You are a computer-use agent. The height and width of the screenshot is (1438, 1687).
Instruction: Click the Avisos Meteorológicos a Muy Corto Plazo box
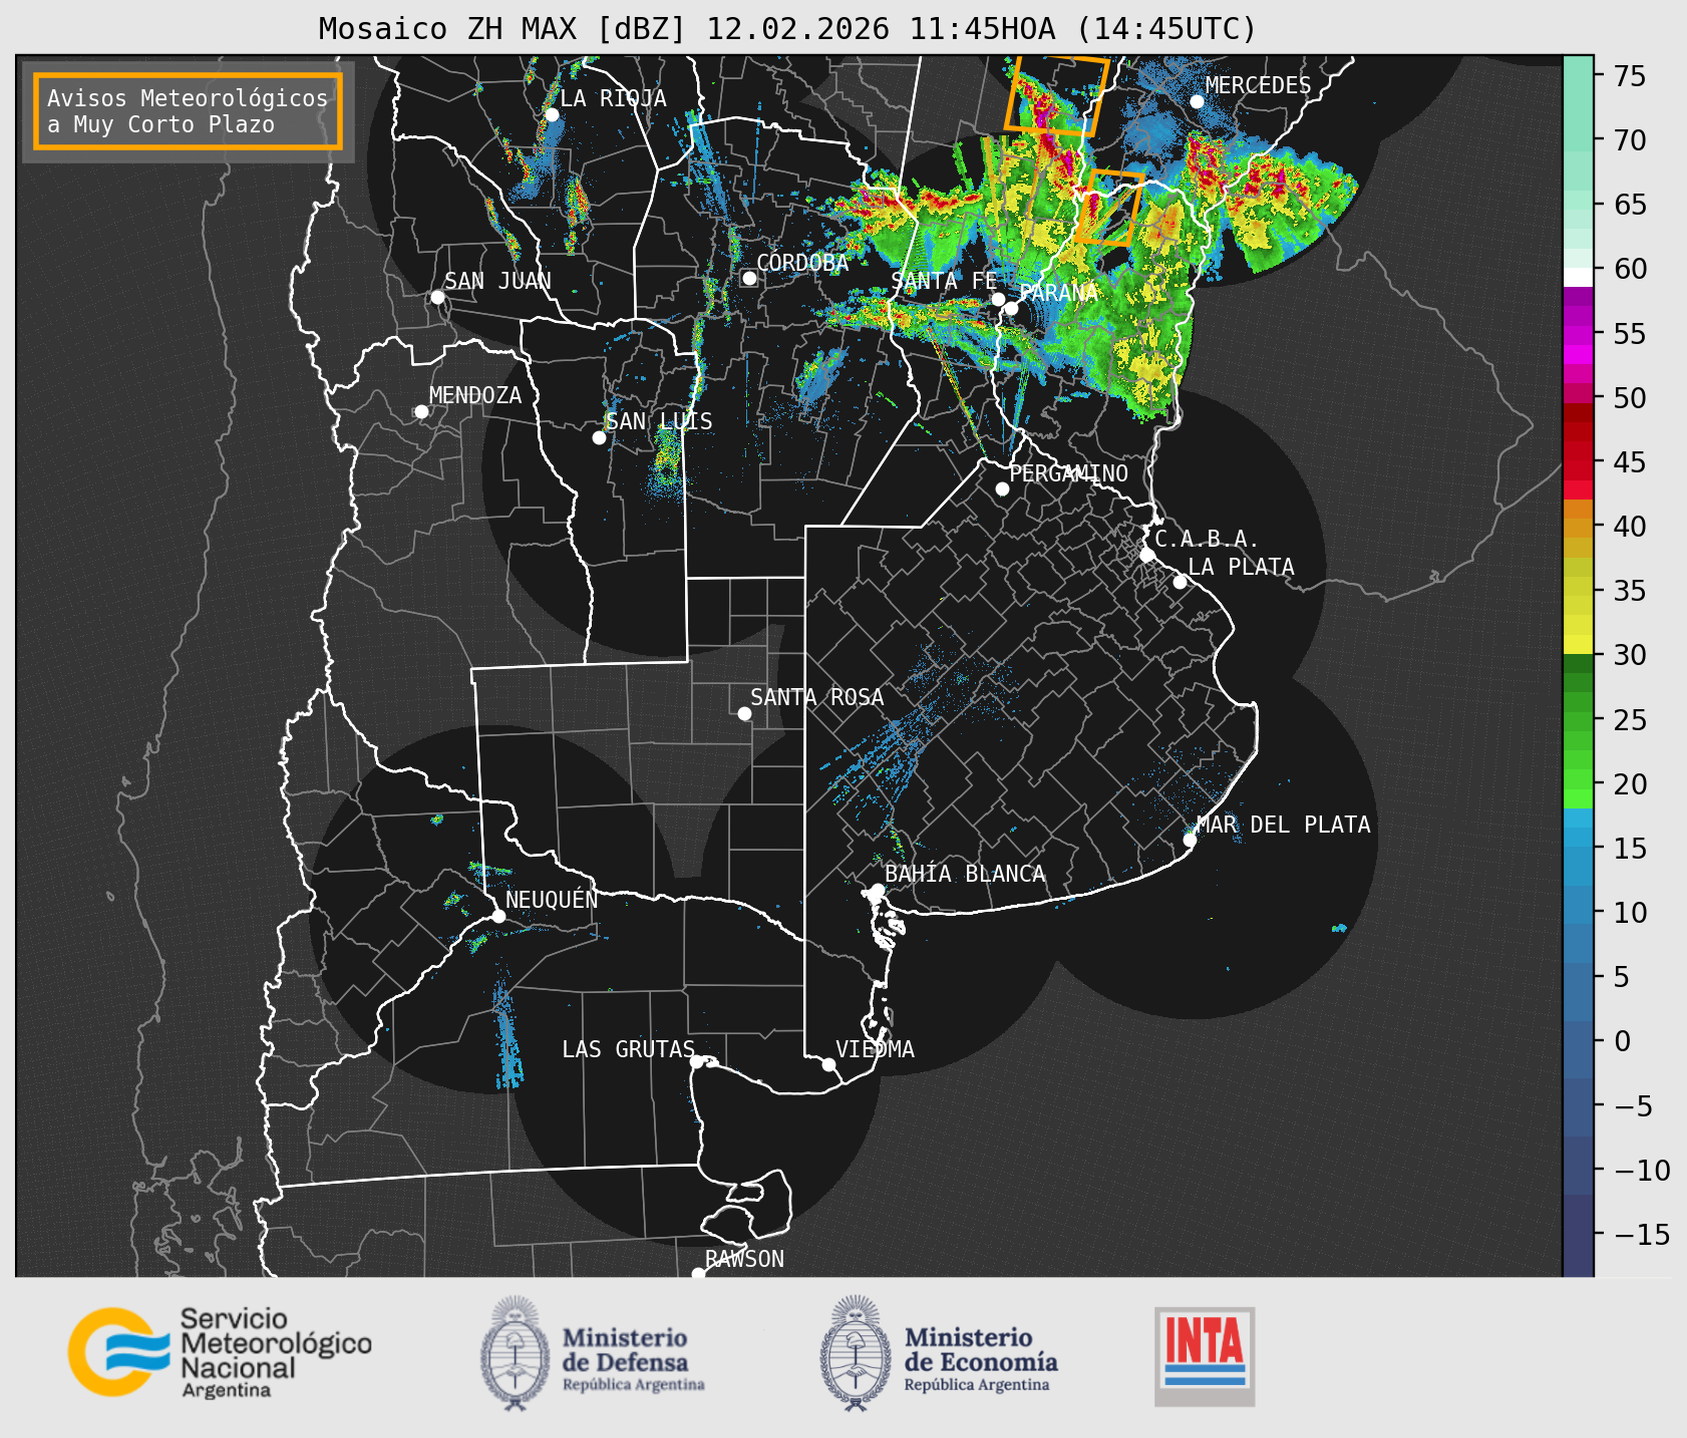tap(188, 111)
